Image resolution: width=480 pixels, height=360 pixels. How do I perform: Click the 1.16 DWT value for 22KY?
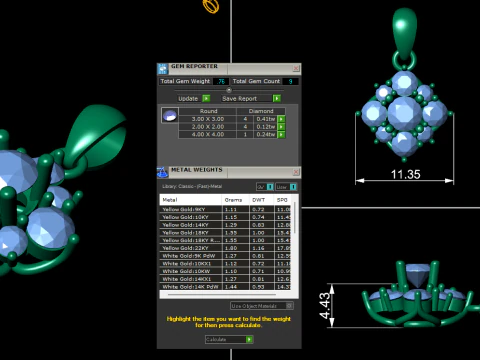coord(258,248)
